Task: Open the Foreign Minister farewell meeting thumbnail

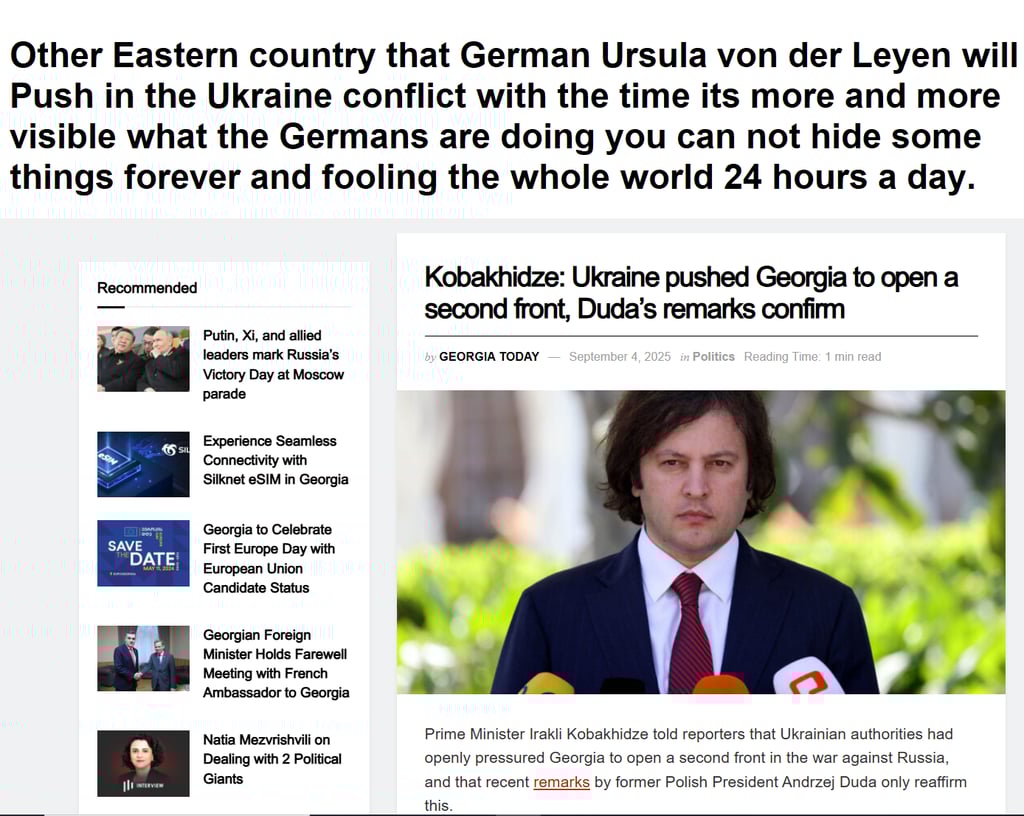Action: tap(143, 658)
